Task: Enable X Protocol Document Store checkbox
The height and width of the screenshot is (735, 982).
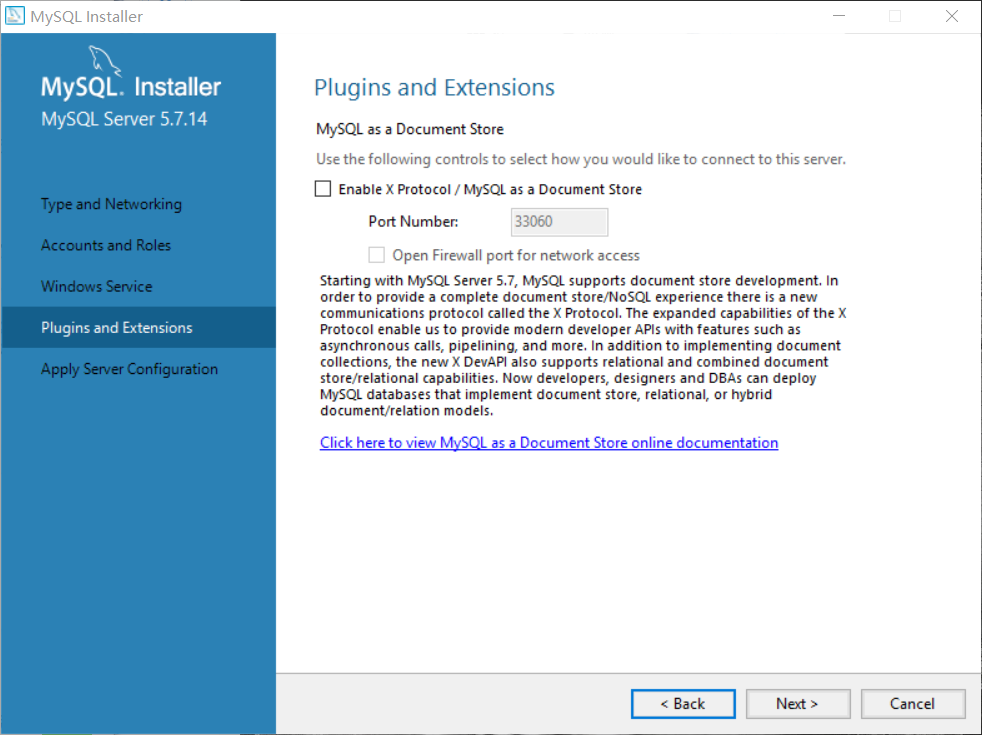Action: pos(323,188)
